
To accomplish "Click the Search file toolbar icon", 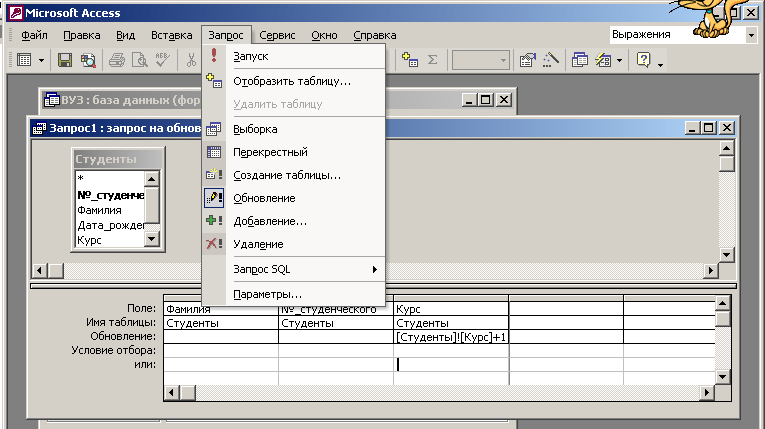I will (88, 60).
